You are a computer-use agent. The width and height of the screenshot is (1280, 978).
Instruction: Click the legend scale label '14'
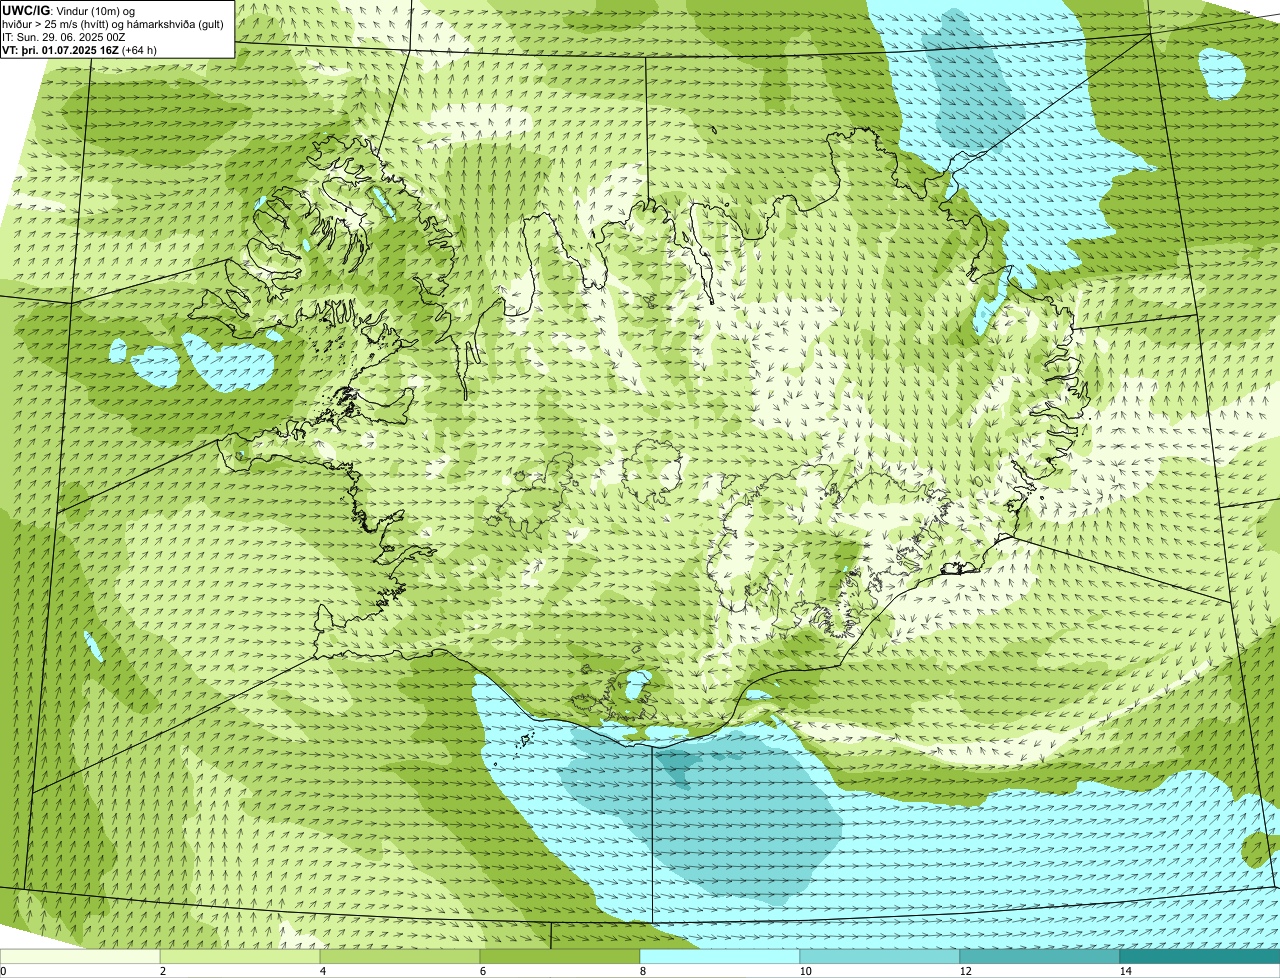1125,971
